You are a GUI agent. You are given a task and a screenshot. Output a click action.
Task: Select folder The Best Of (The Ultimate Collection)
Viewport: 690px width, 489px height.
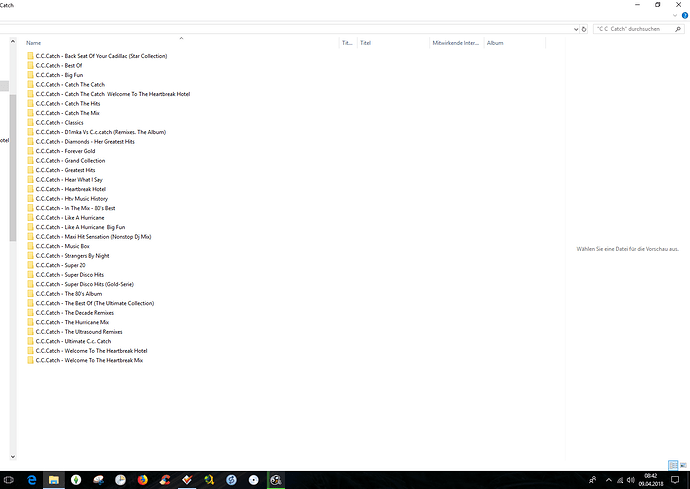(x=91, y=303)
